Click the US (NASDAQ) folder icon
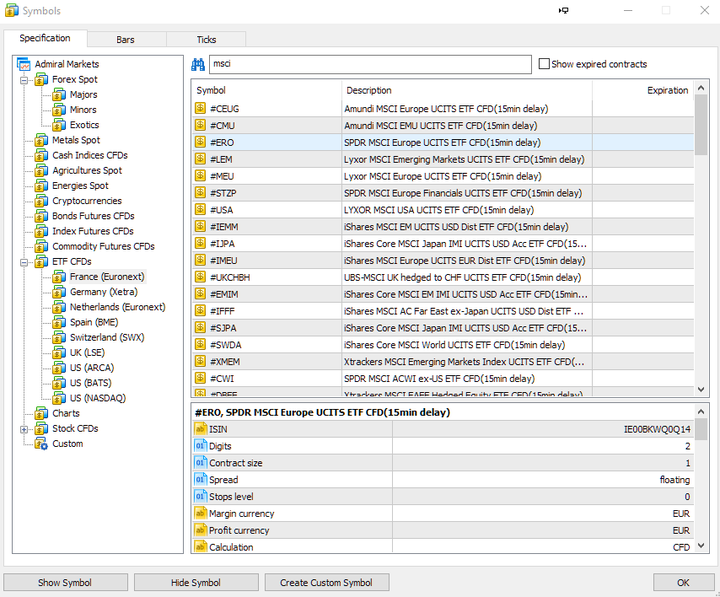Image resolution: width=720 pixels, height=597 pixels. (x=59, y=398)
